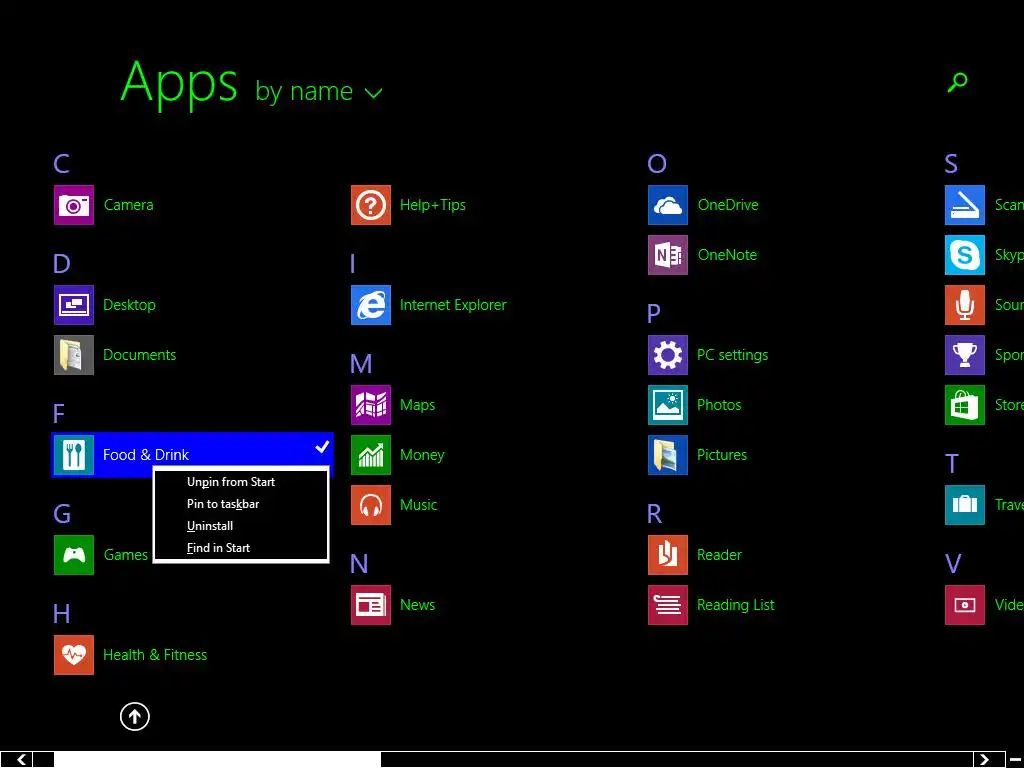
Task: Open the Pictures folder icon
Action: coord(668,455)
